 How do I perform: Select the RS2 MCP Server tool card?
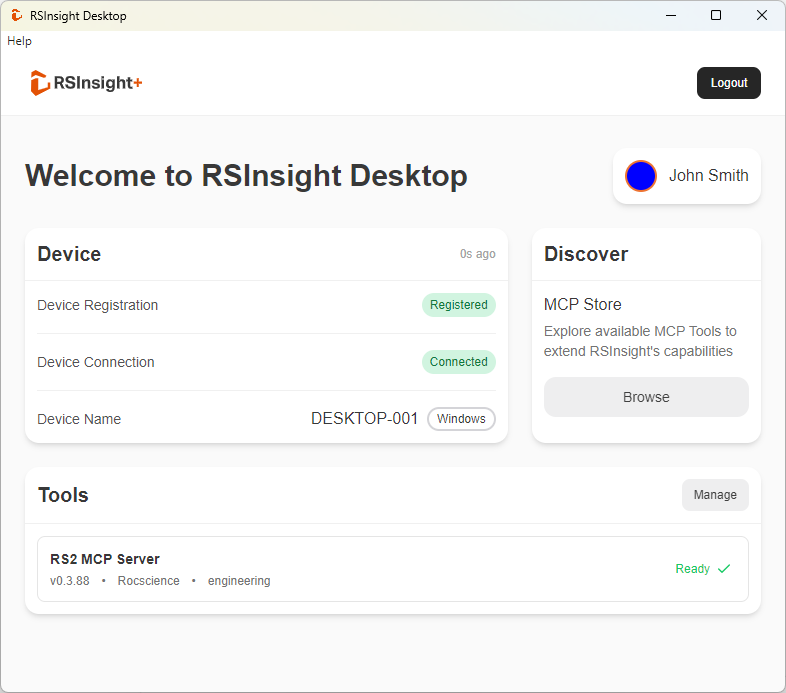[393, 569]
